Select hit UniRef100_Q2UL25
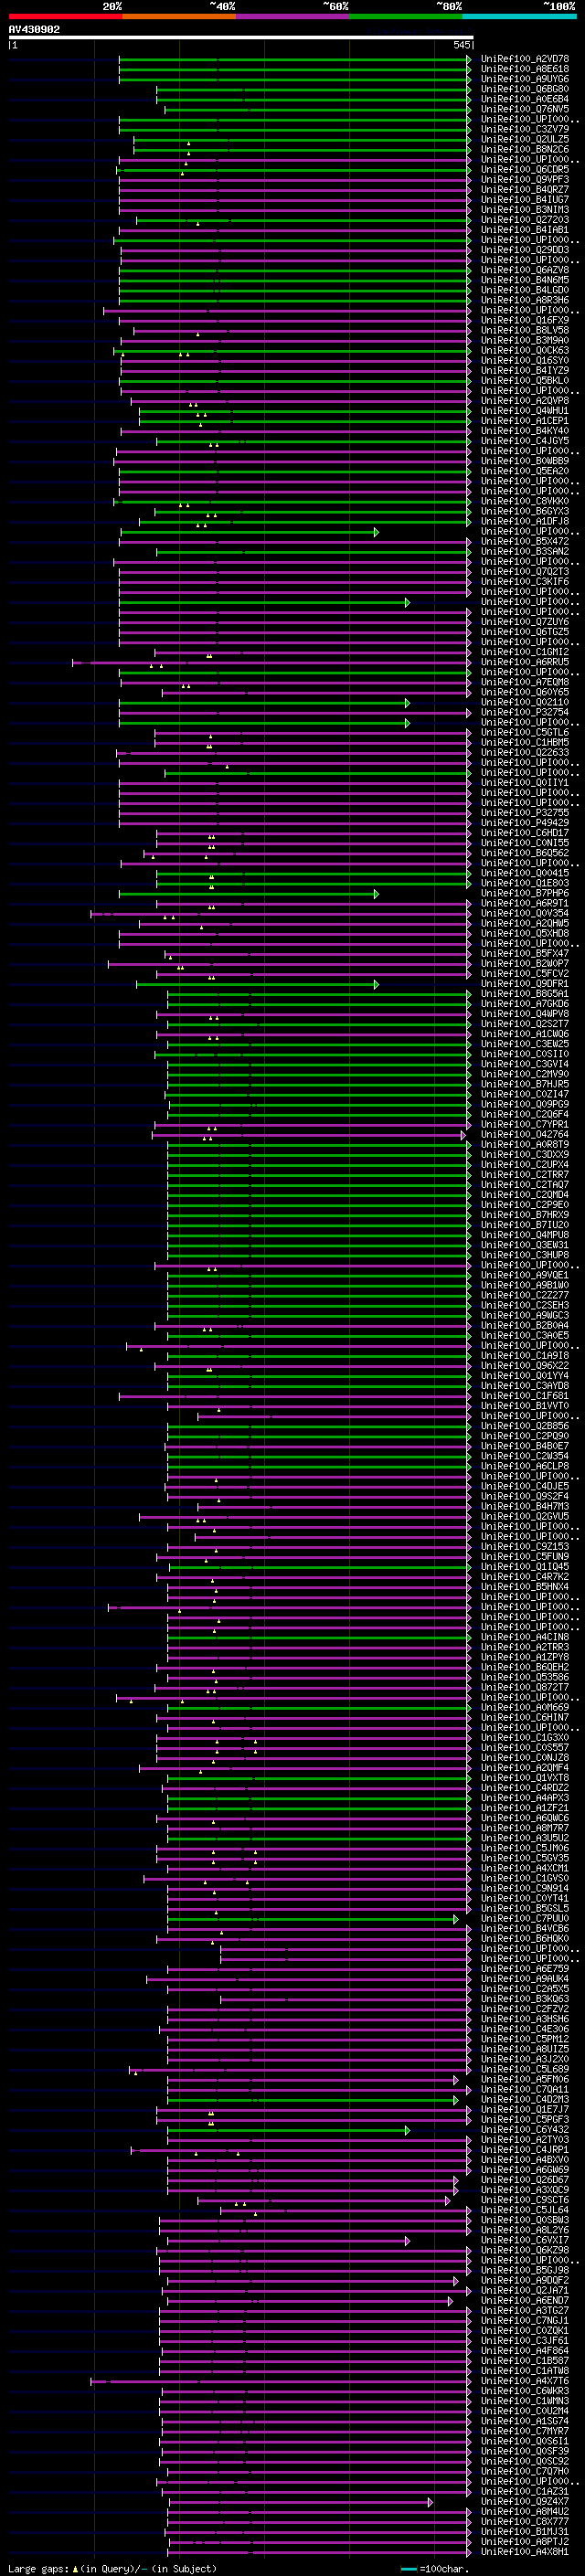Screen dimensions: 585x2576 [525, 139]
